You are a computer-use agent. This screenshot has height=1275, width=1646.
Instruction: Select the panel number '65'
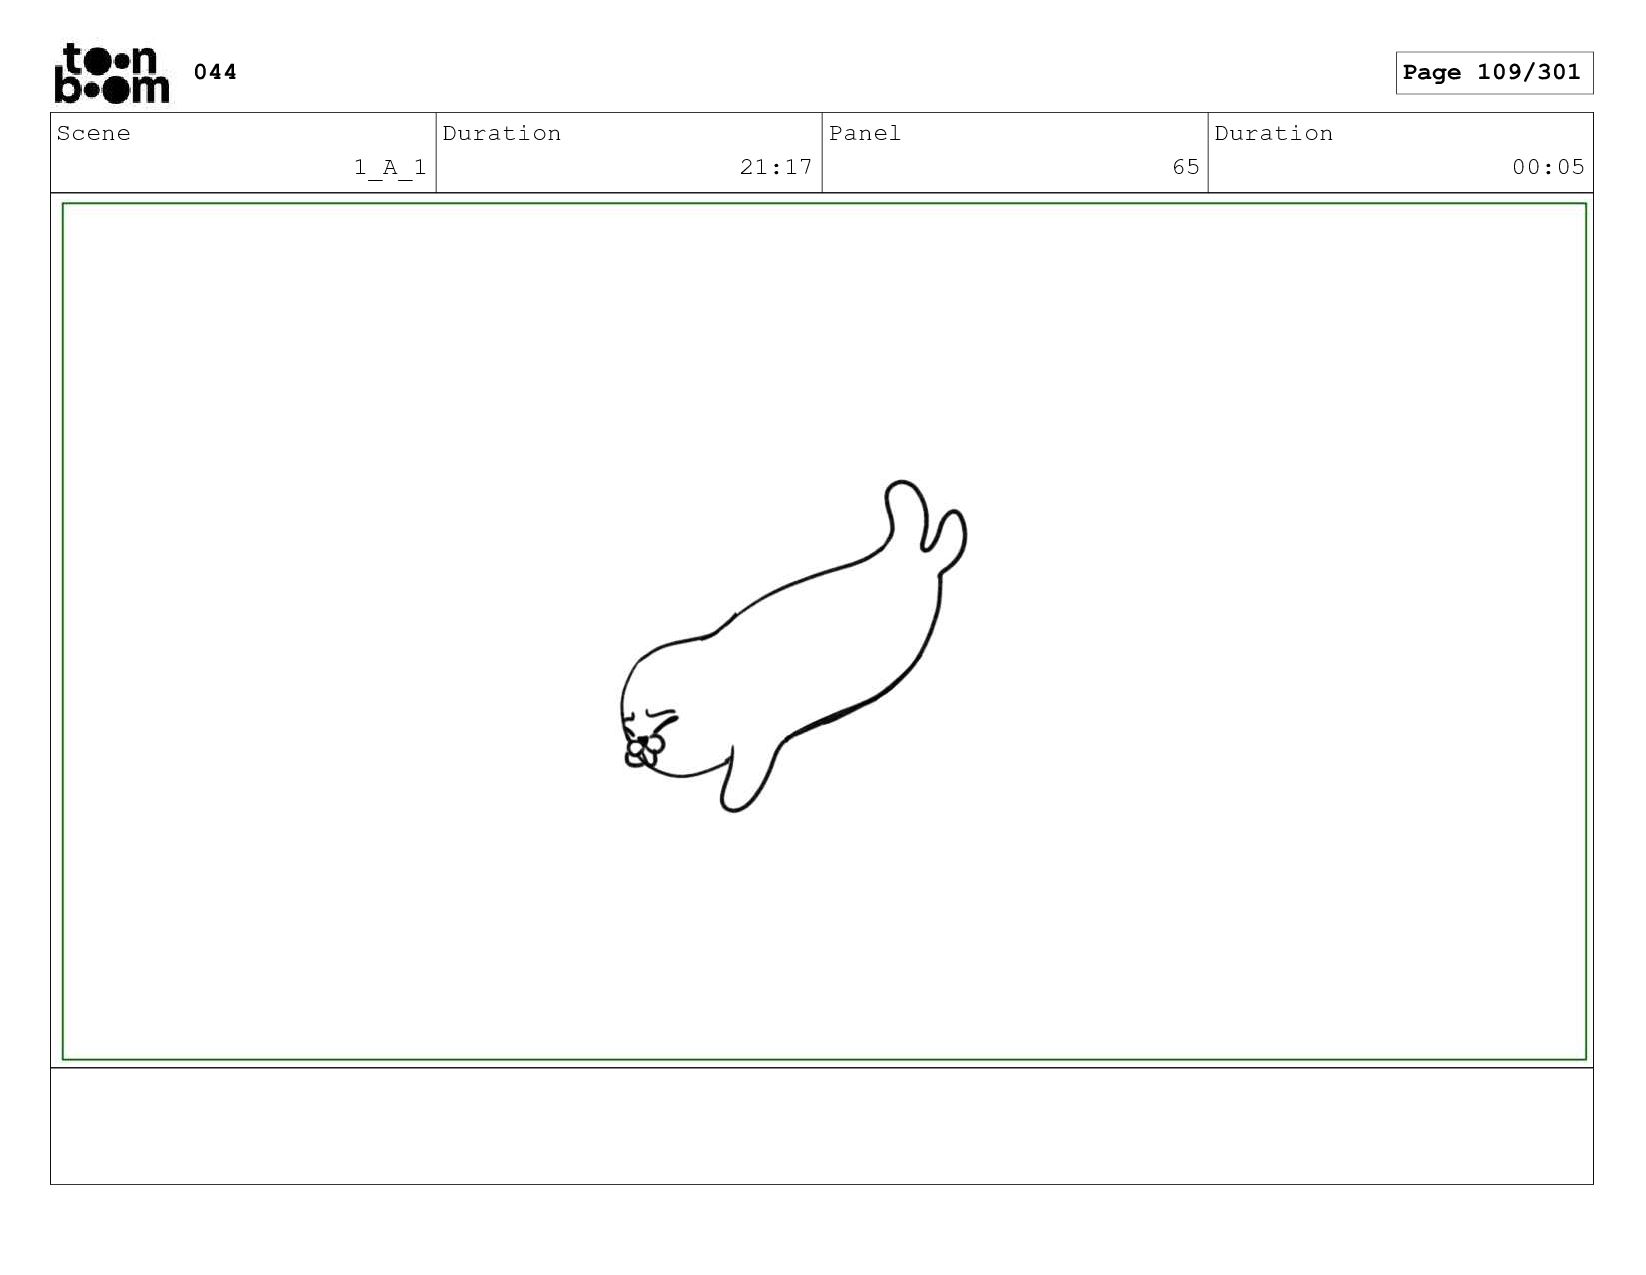click(x=1186, y=167)
